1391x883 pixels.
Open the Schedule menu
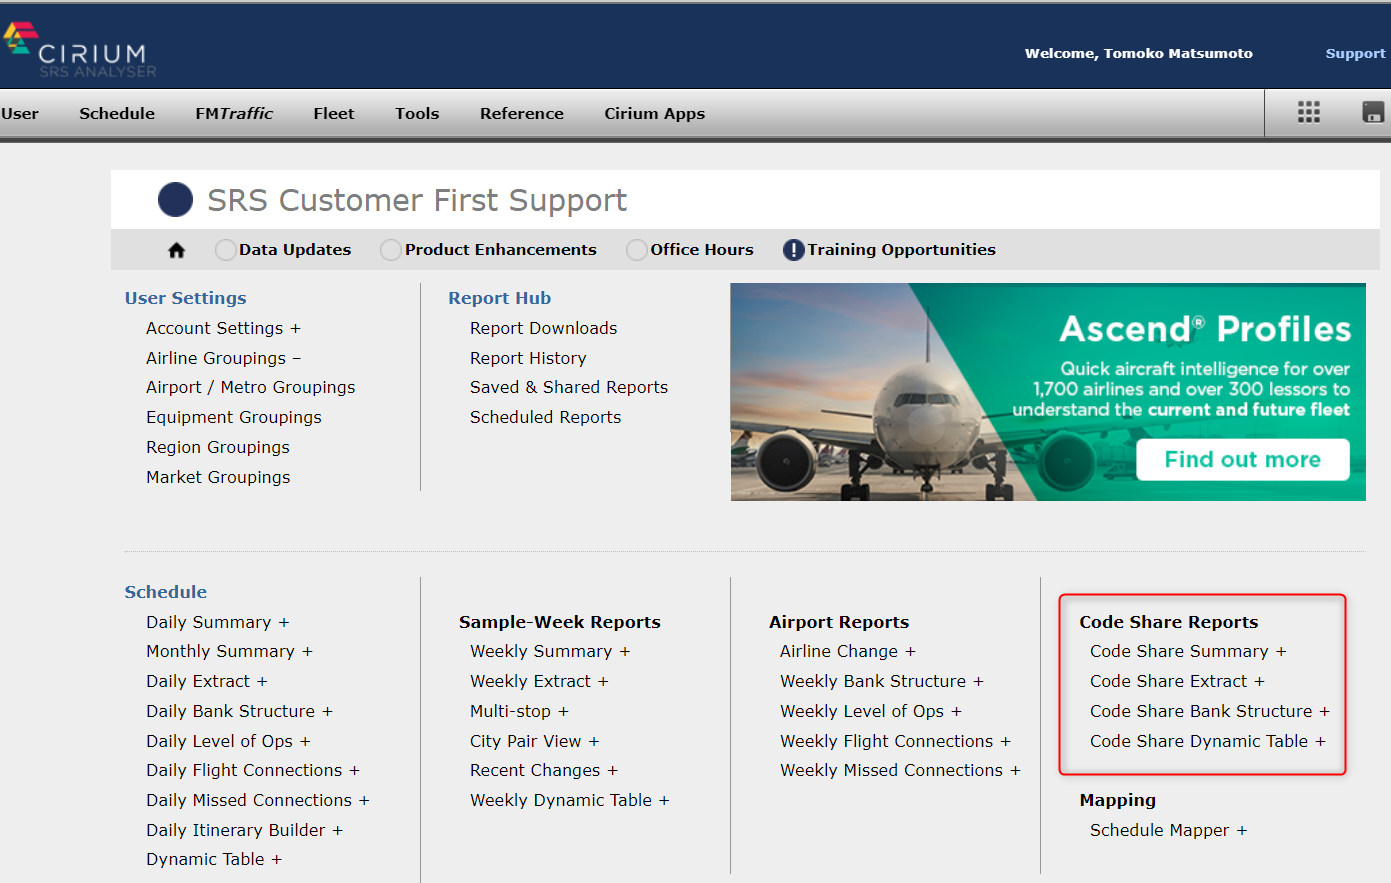click(x=117, y=113)
